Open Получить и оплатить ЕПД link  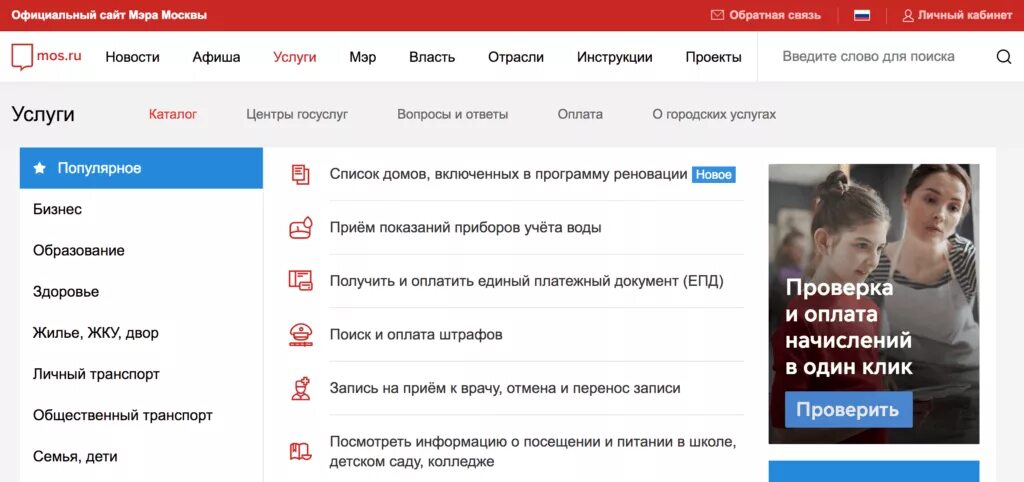click(526, 281)
